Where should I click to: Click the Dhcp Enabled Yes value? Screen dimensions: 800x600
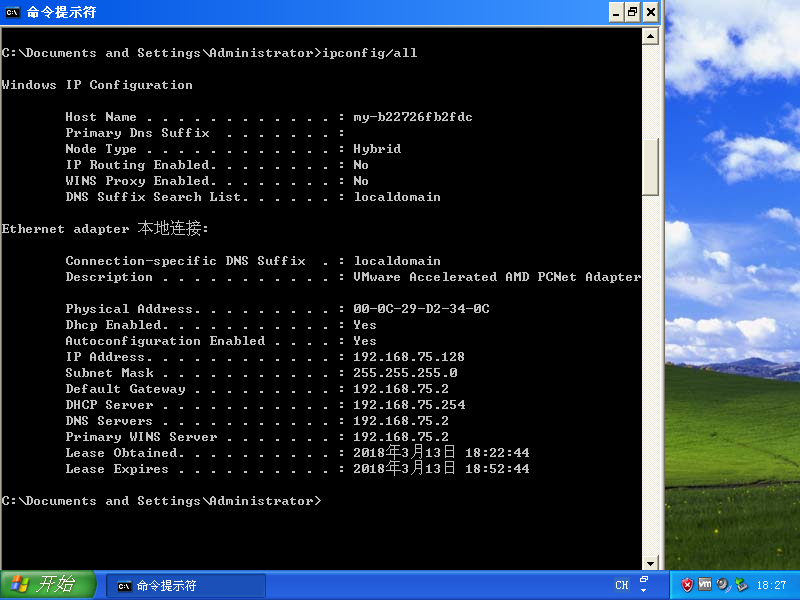tap(365, 325)
